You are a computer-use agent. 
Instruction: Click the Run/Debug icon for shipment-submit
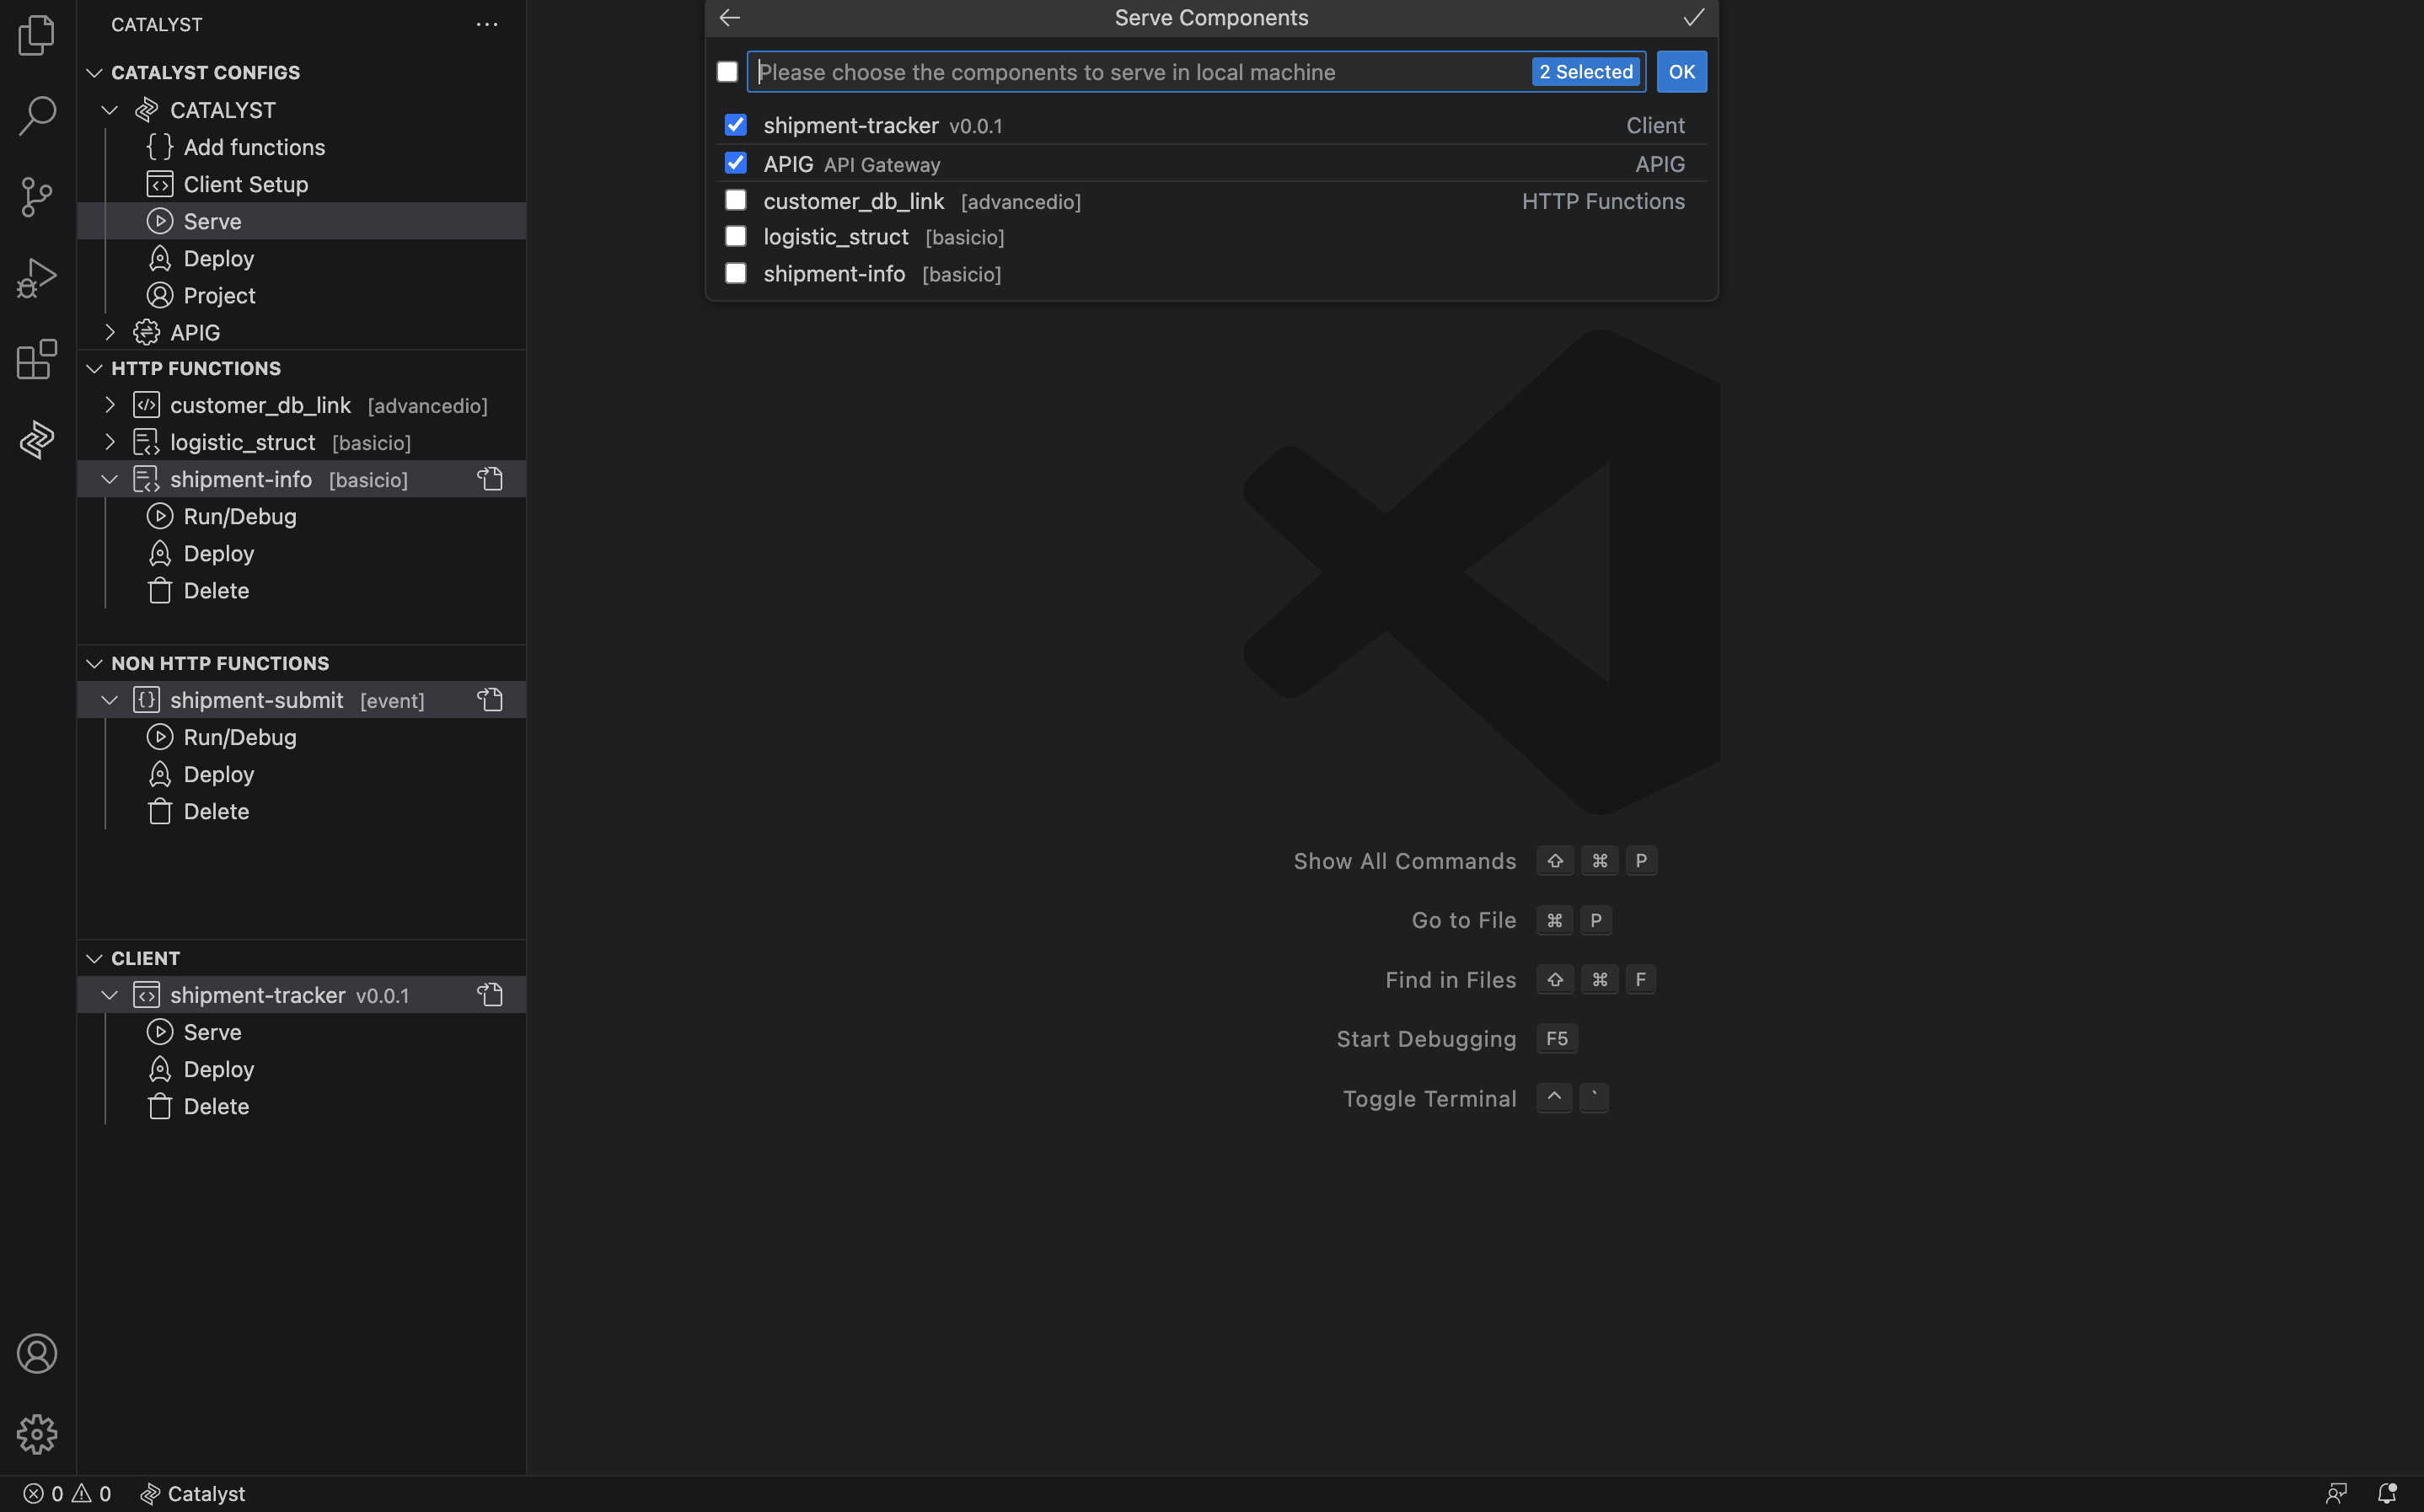pyautogui.click(x=160, y=737)
